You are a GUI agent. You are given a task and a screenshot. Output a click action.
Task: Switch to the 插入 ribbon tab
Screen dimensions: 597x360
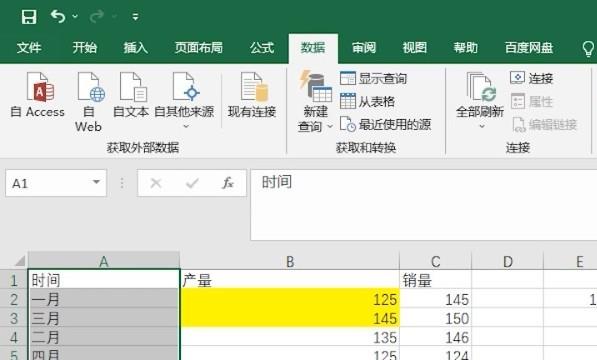[135, 48]
